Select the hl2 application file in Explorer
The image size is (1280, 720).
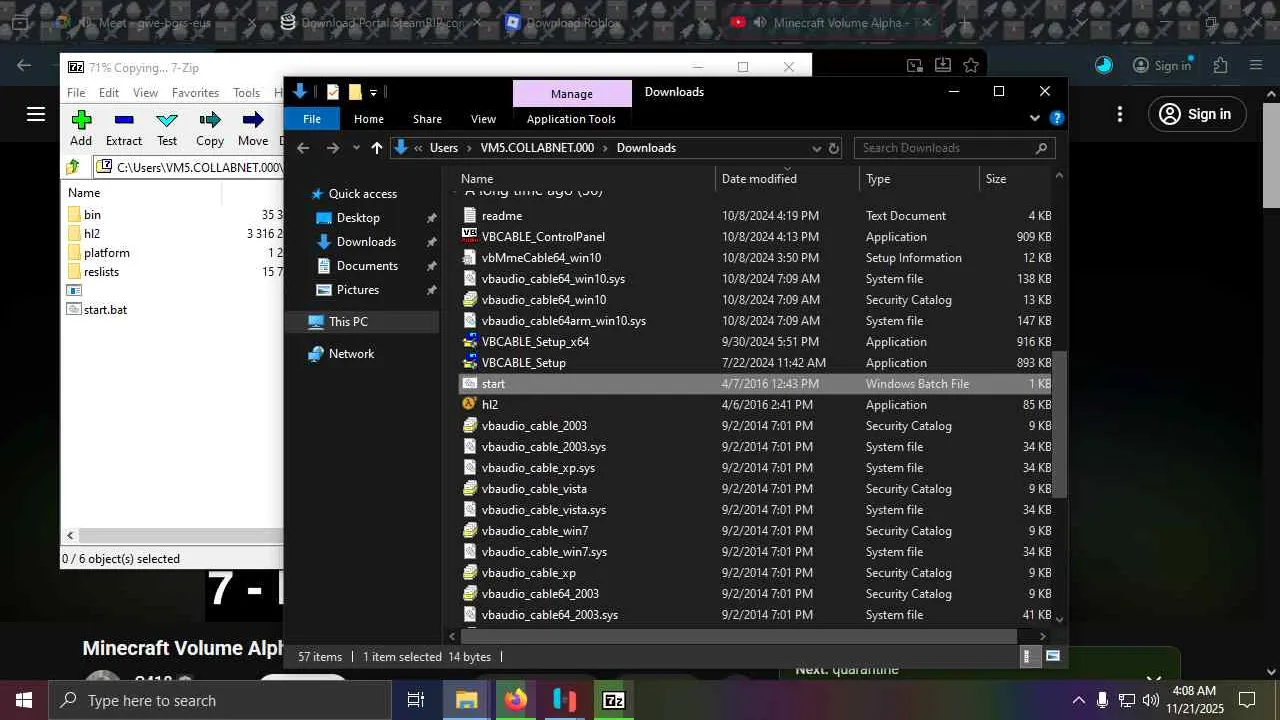(490, 405)
